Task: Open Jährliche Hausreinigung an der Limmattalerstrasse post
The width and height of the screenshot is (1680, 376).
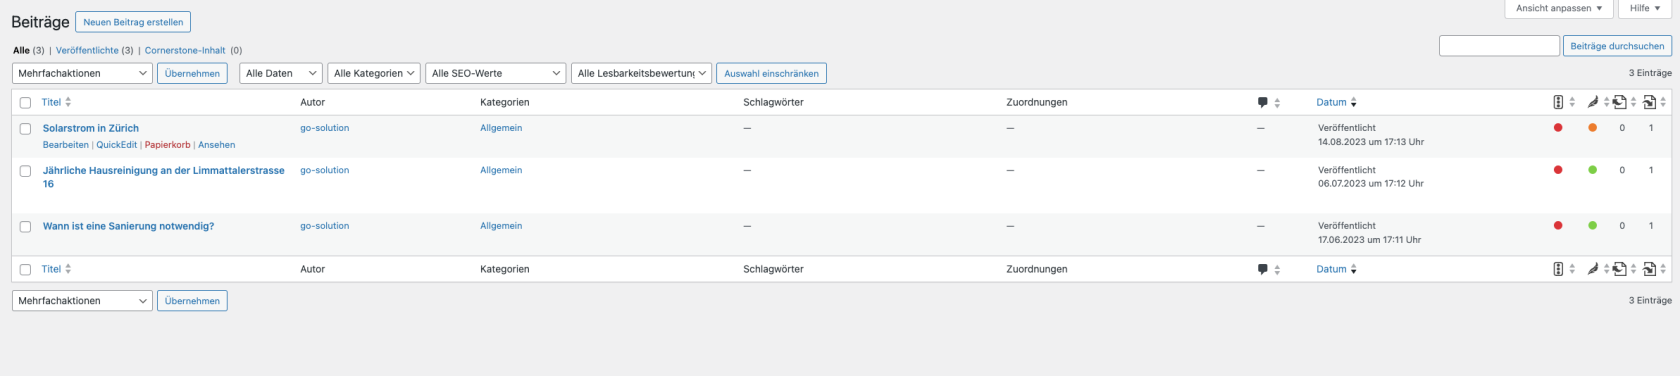Action: pyautogui.click(x=164, y=177)
